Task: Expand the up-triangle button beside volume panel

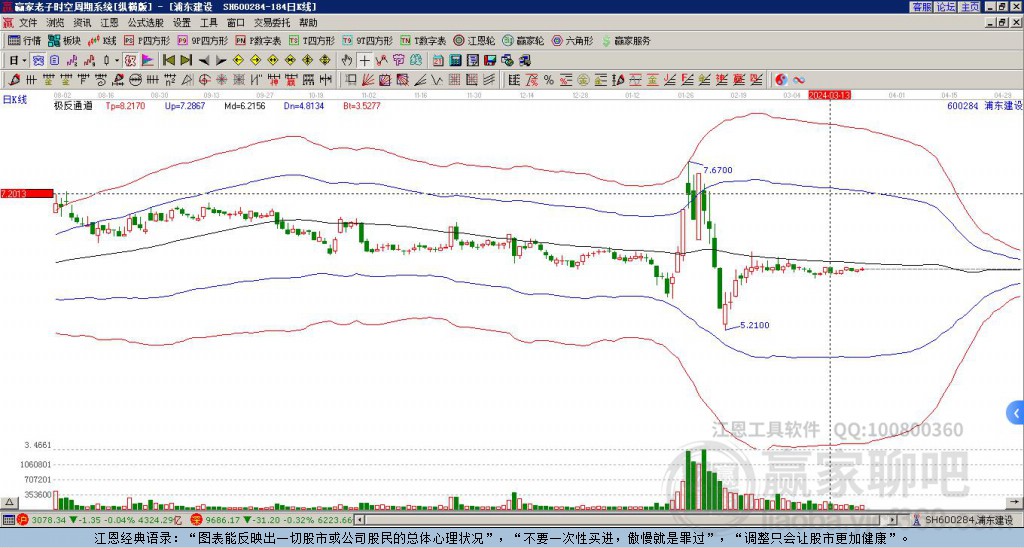Action: [9, 502]
